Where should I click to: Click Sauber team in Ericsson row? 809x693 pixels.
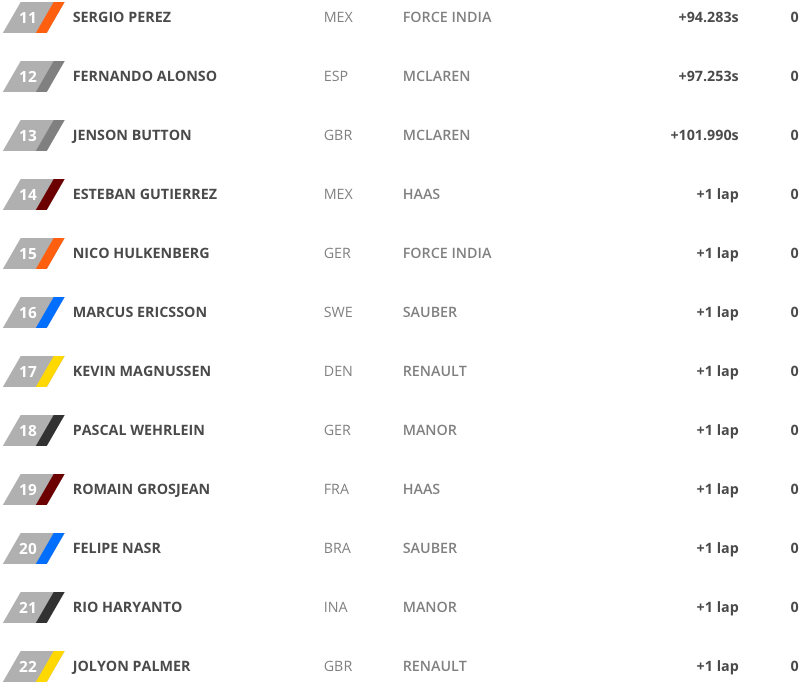430,312
